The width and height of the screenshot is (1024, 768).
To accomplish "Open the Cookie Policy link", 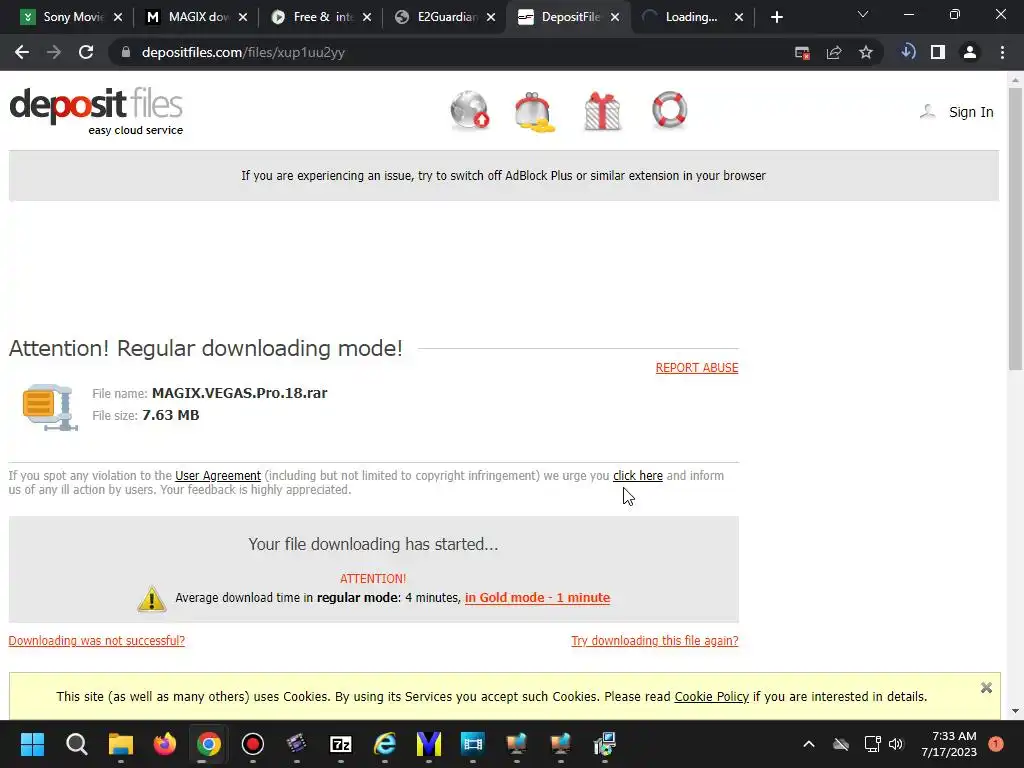I will (x=711, y=697).
